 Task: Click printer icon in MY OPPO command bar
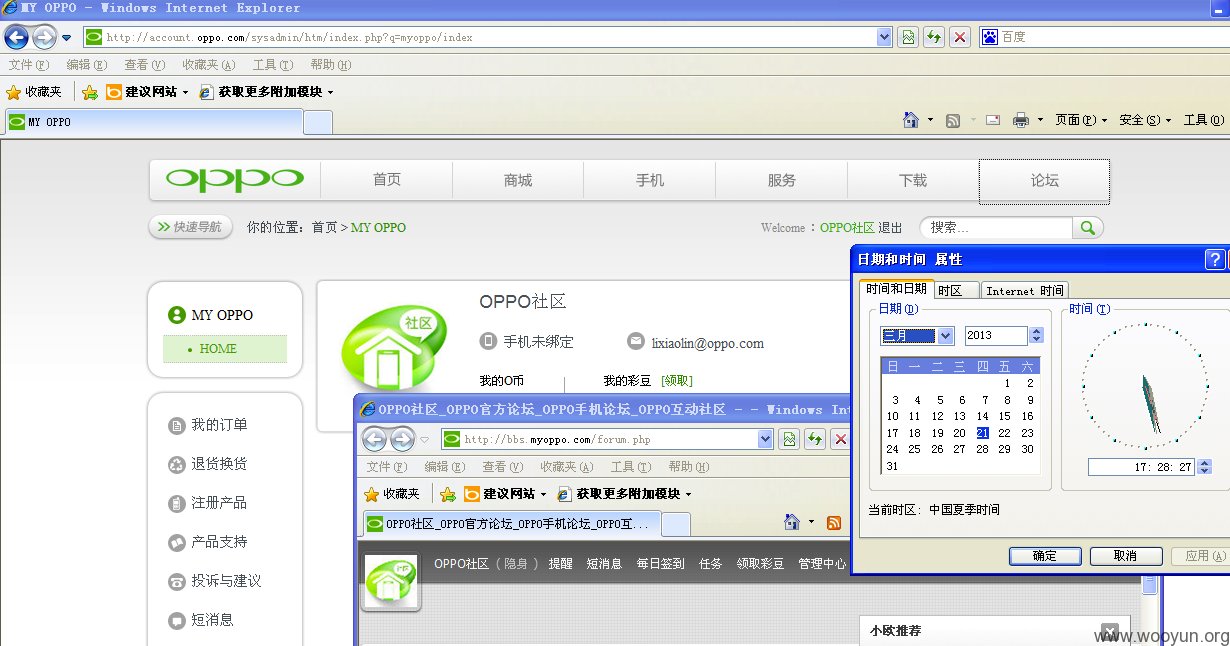tap(1021, 120)
